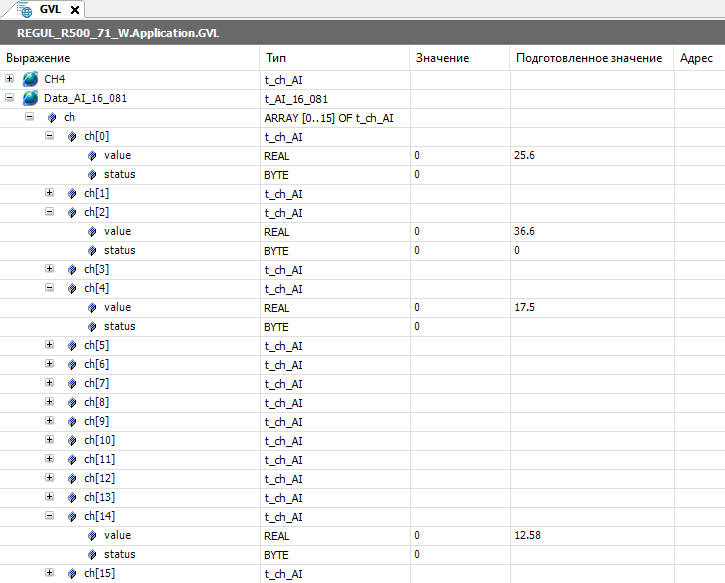725x583 pixels.
Task: Expand the CH4 node
Action: [10, 79]
